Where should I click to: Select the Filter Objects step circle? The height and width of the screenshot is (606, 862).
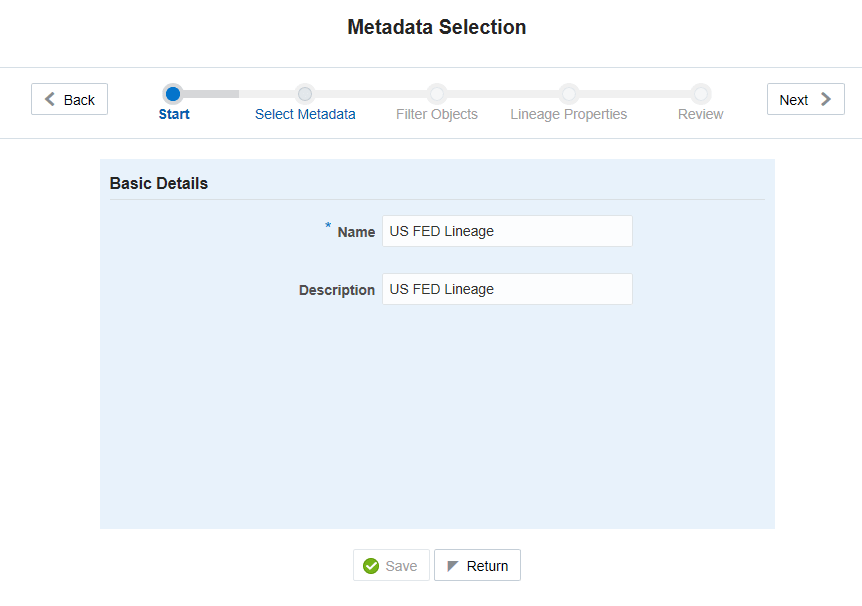point(437,94)
